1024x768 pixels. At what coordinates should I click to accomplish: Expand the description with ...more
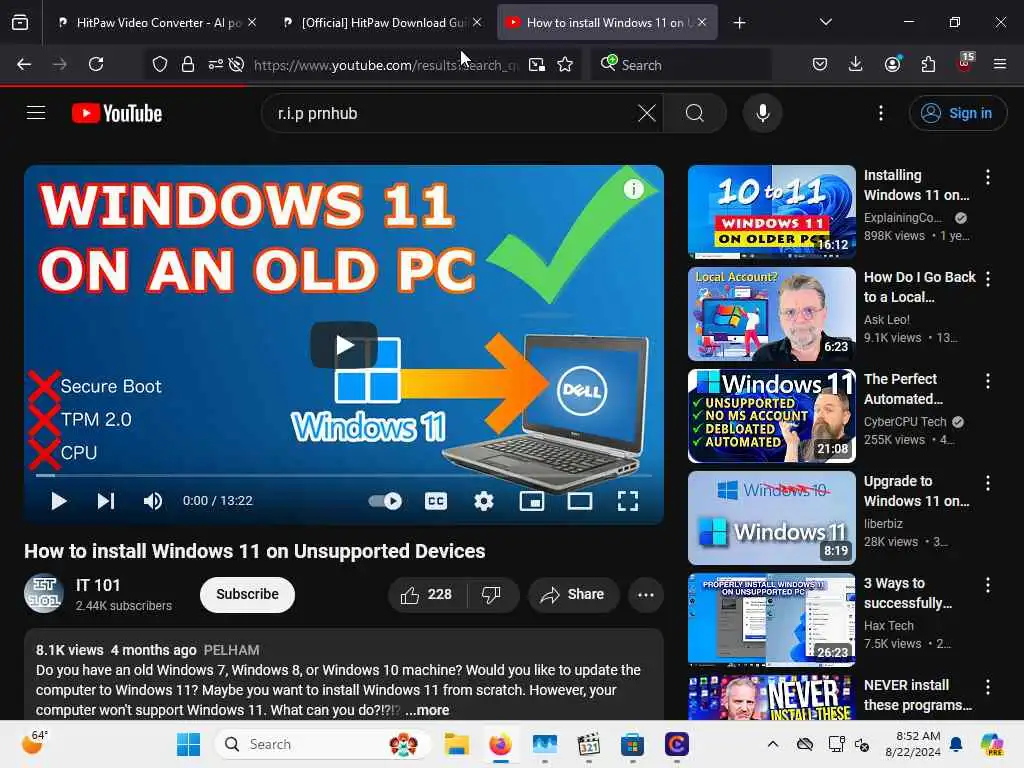(427, 710)
